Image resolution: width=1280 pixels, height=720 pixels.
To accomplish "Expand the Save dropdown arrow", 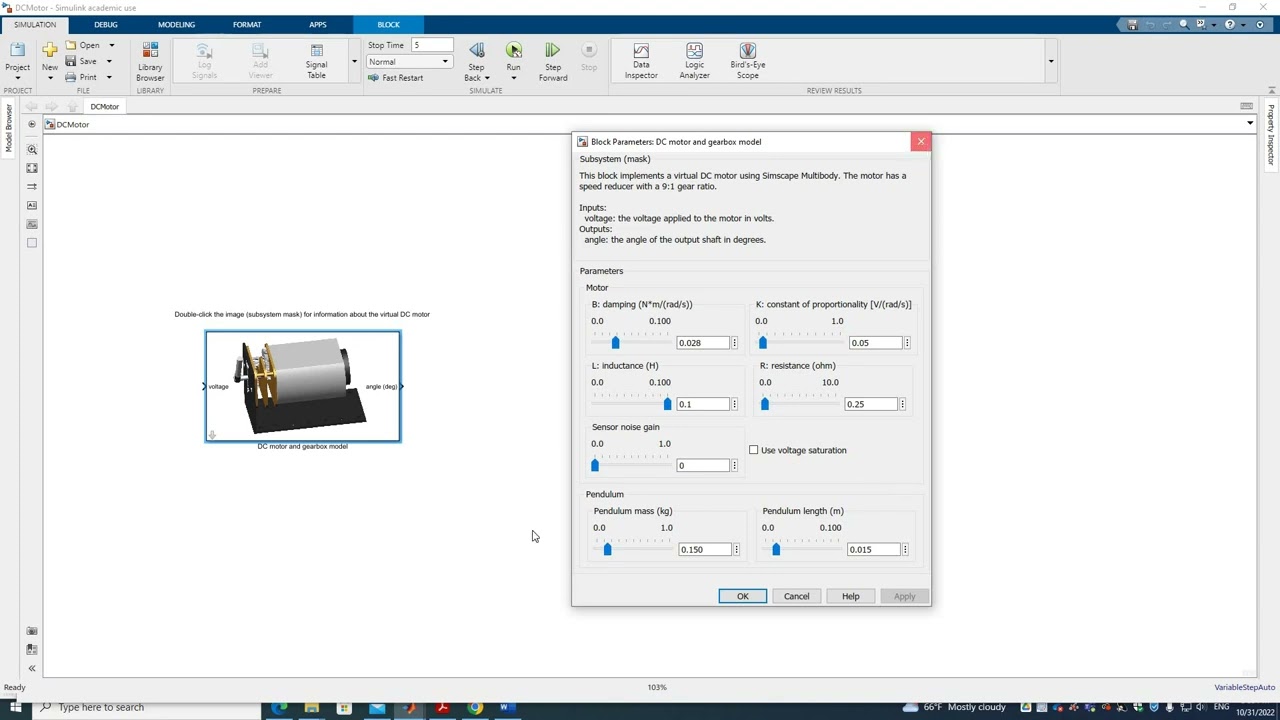I will (x=109, y=62).
